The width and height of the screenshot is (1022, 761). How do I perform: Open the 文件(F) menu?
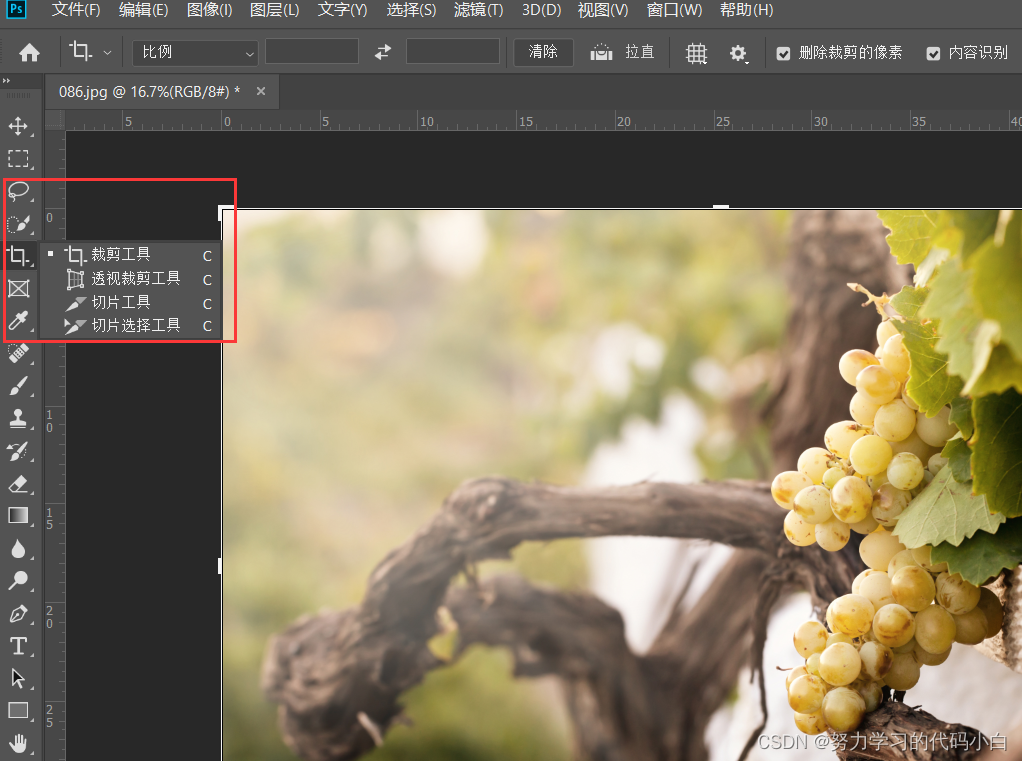point(76,10)
